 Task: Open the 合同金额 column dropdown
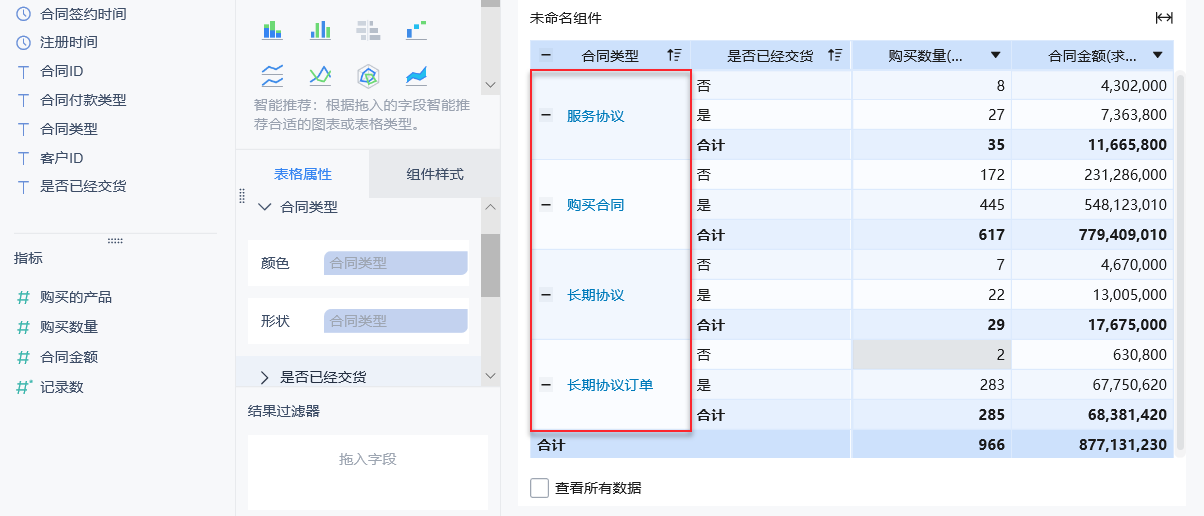click(x=1158, y=56)
